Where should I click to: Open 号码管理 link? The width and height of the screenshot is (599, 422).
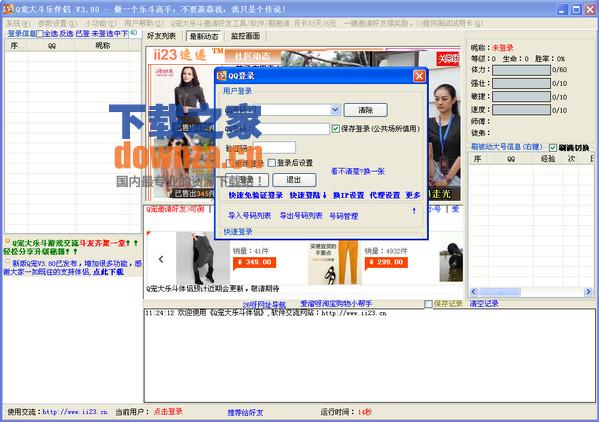click(x=343, y=216)
